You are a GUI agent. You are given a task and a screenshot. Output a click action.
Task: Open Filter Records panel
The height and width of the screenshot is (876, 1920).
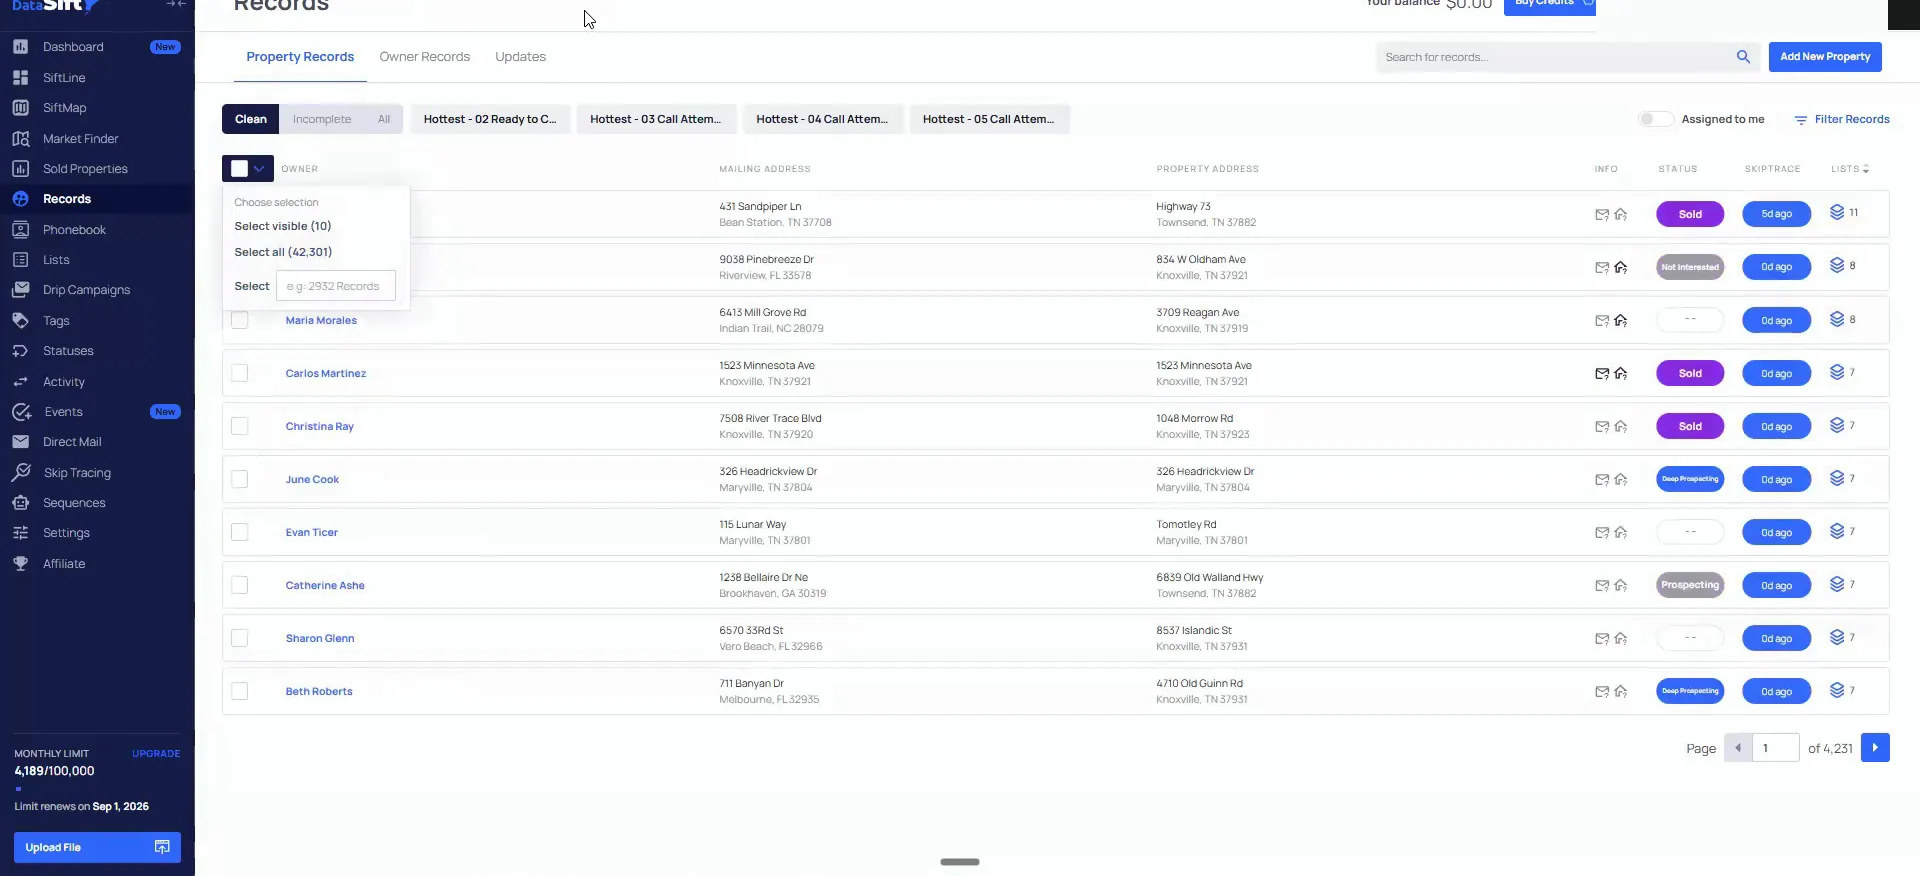pos(1842,119)
